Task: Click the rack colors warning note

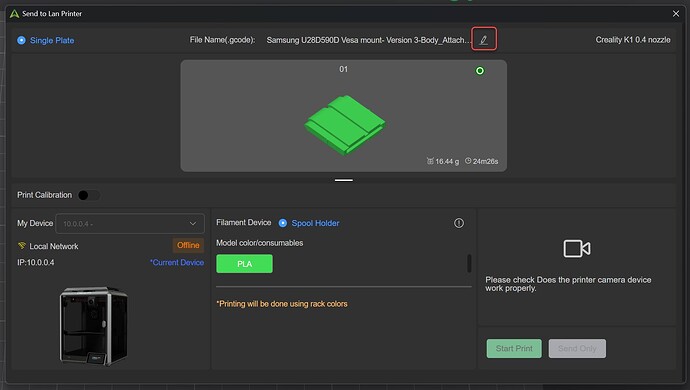Action: 282,304
